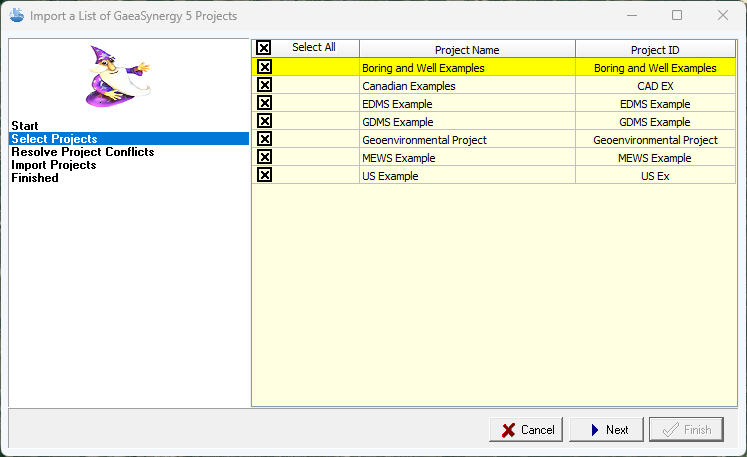Click the wizard character image
The height and width of the screenshot is (457, 747).
pos(119,76)
